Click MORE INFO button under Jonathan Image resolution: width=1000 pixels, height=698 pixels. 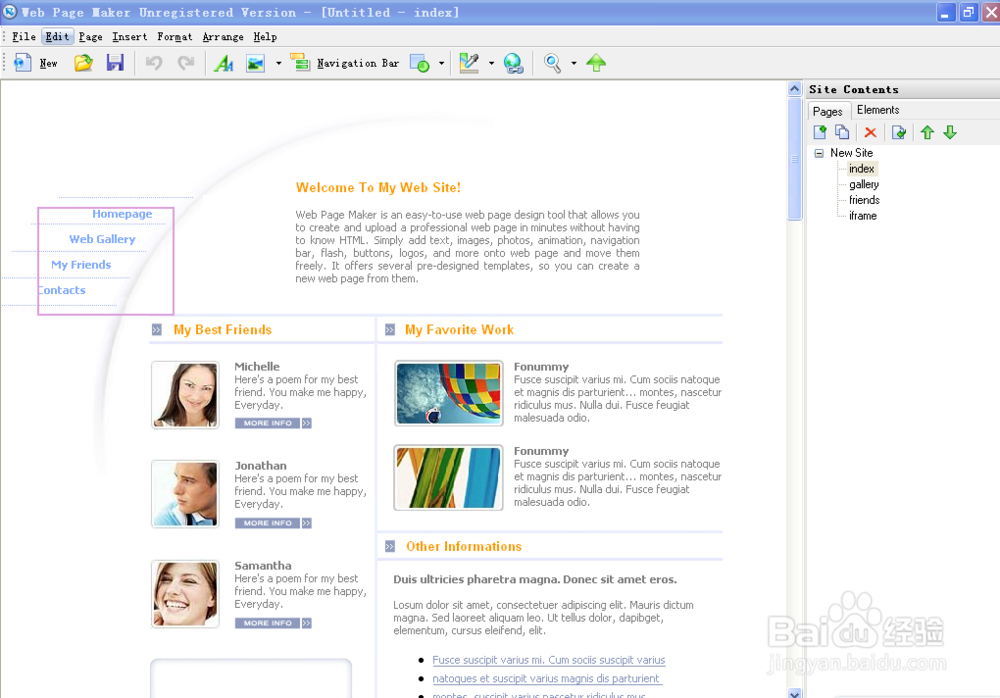tap(273, 523)
